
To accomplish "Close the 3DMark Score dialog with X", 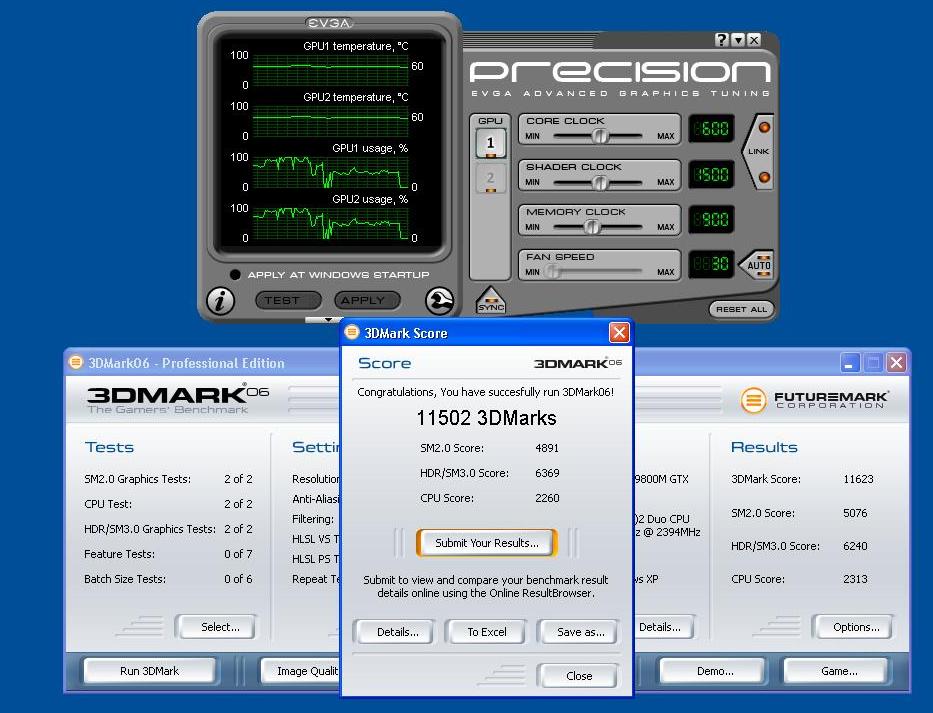I will 619,332.
